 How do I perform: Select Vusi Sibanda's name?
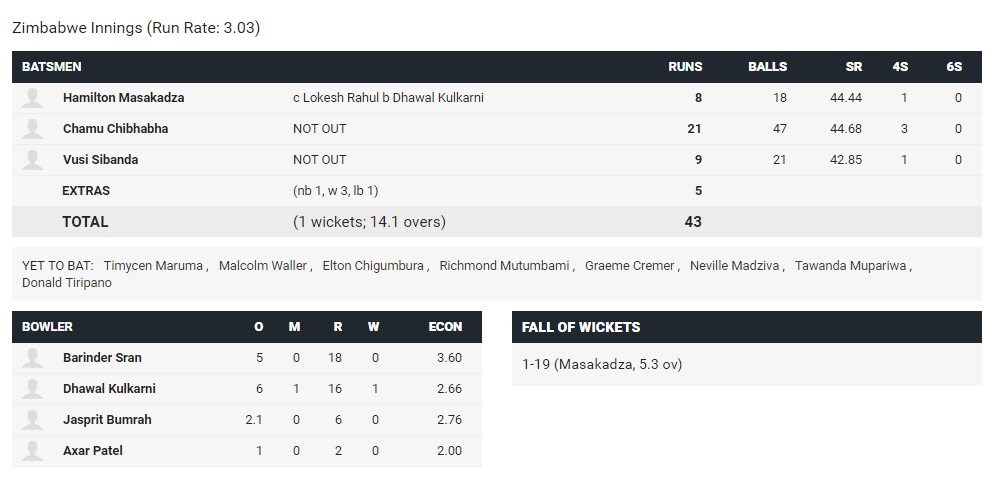tap(100, 160)
